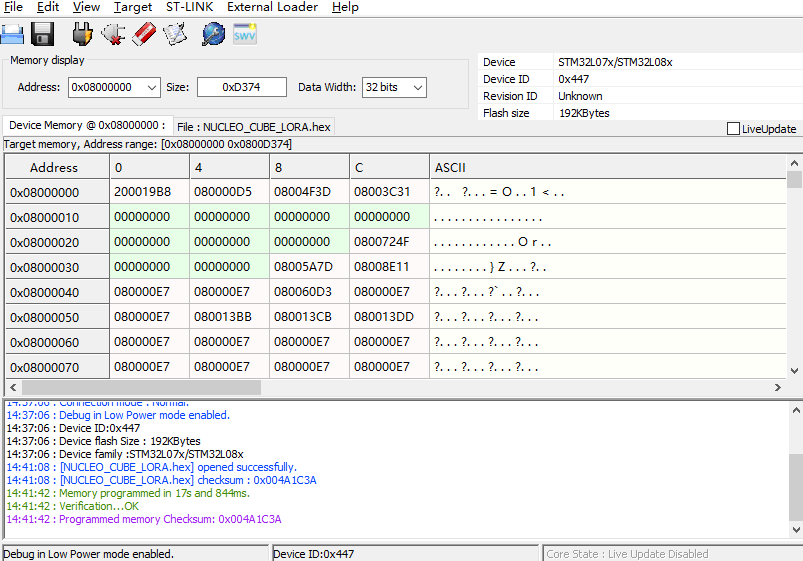Connect to target using plug icon

pos(82,34)
